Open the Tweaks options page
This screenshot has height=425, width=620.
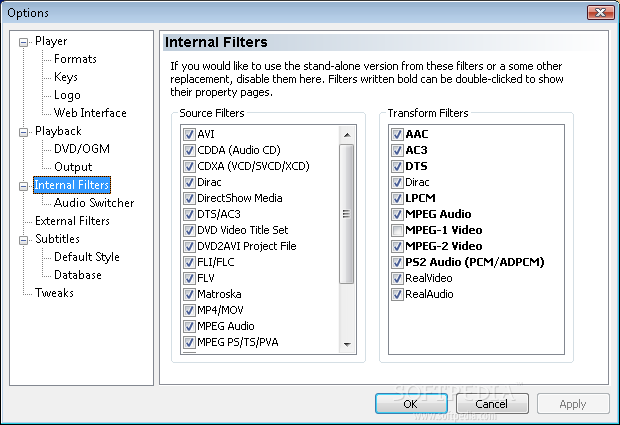point(54,293)
